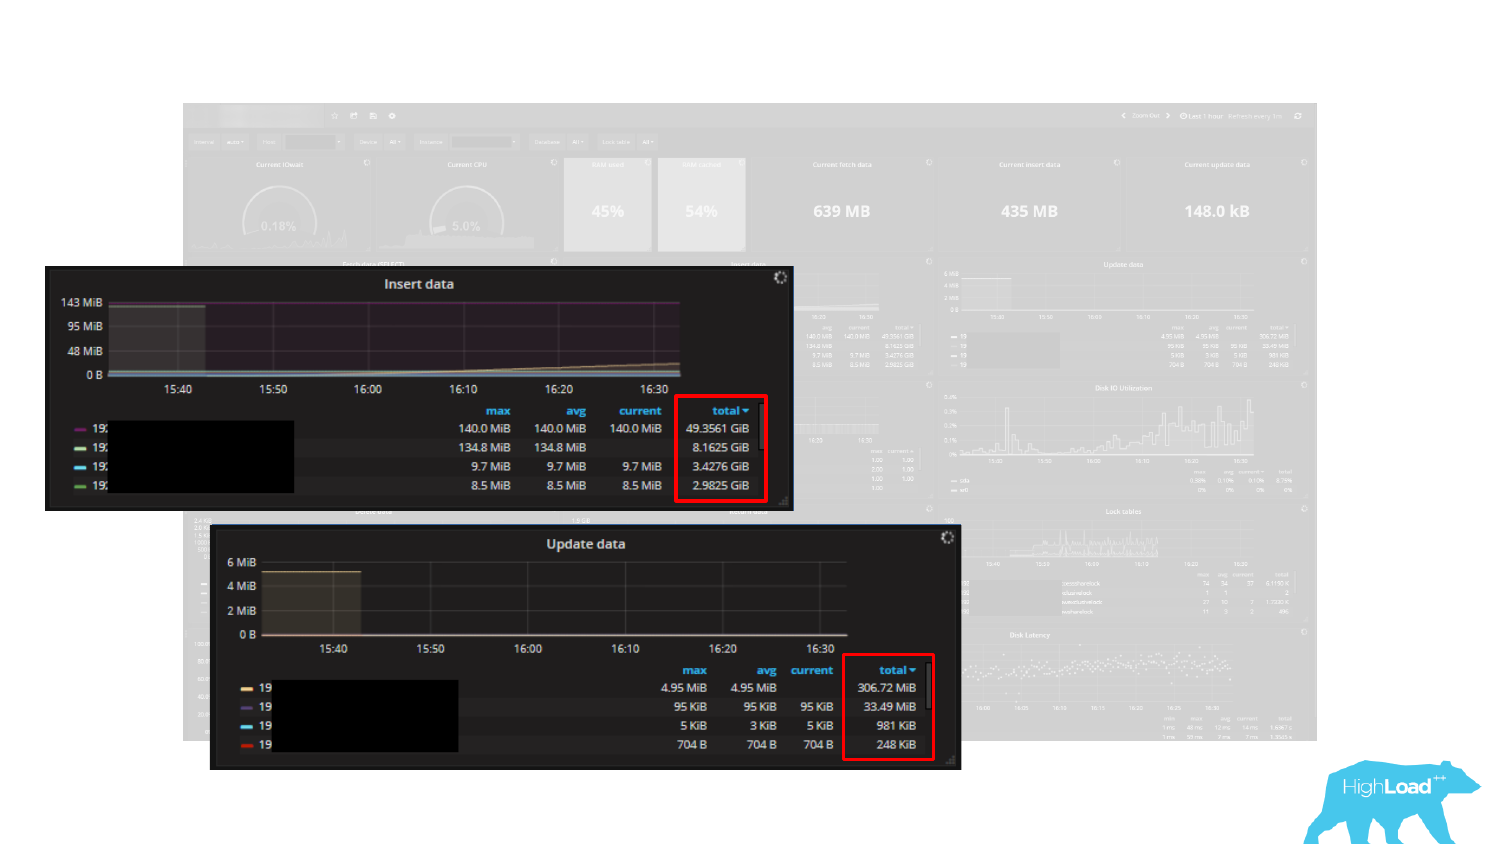Click the 8.1625 GiB total value
The height and width of the screenshot is (844, 1500).
coord(720,448)
